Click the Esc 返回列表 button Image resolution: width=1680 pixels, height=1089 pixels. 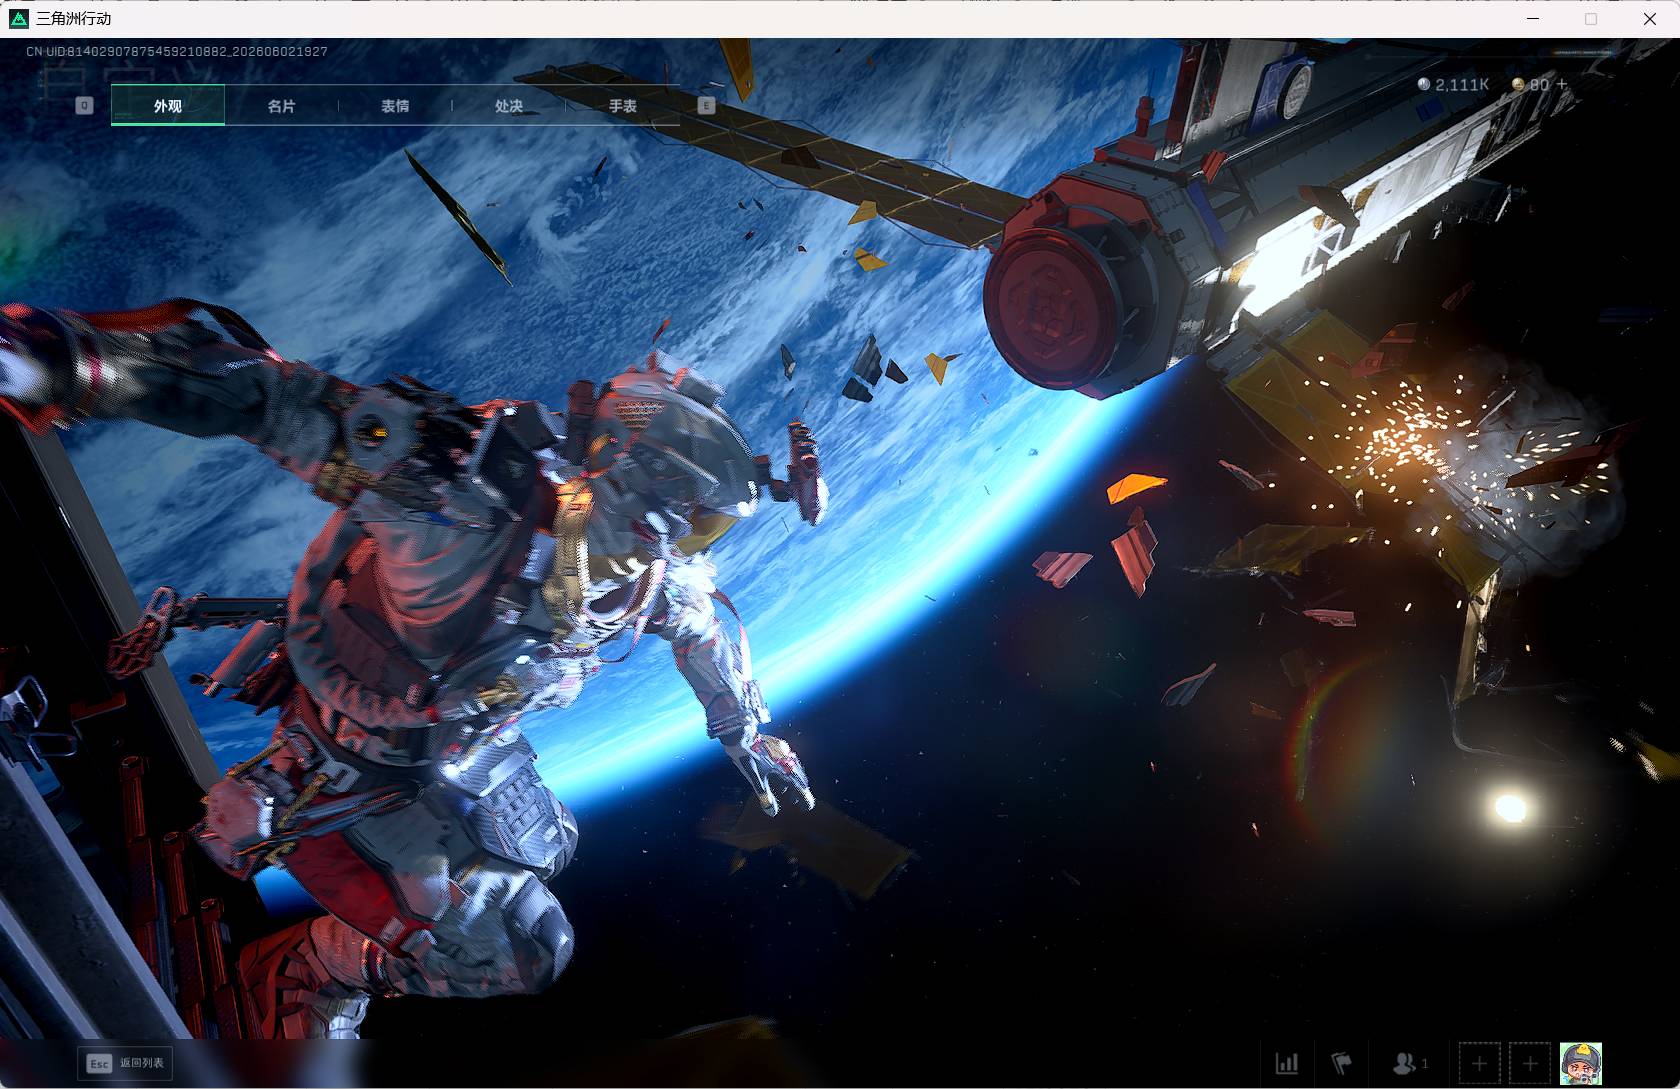pyautogui.click(x=126, y=1063)
